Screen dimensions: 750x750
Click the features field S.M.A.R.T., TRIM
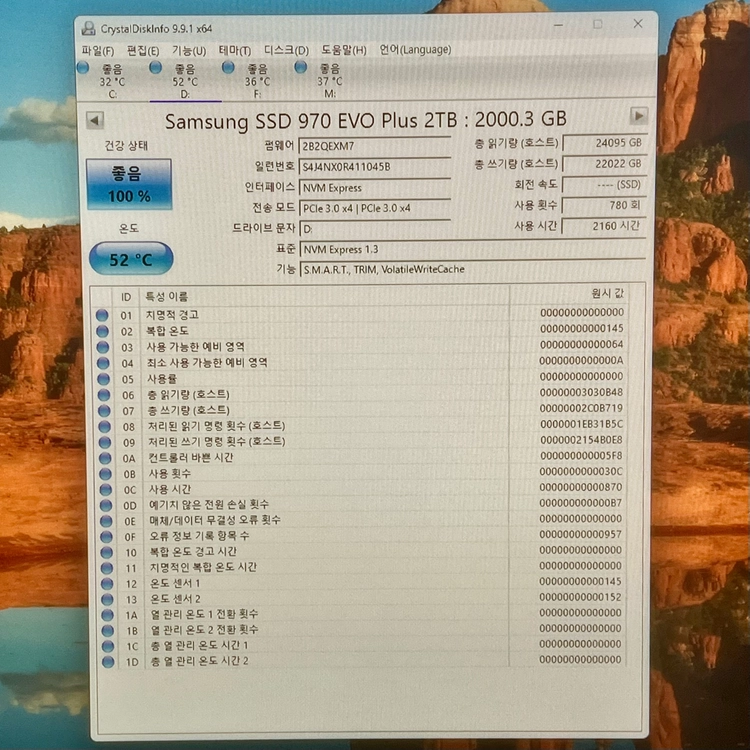pos(473,269)
